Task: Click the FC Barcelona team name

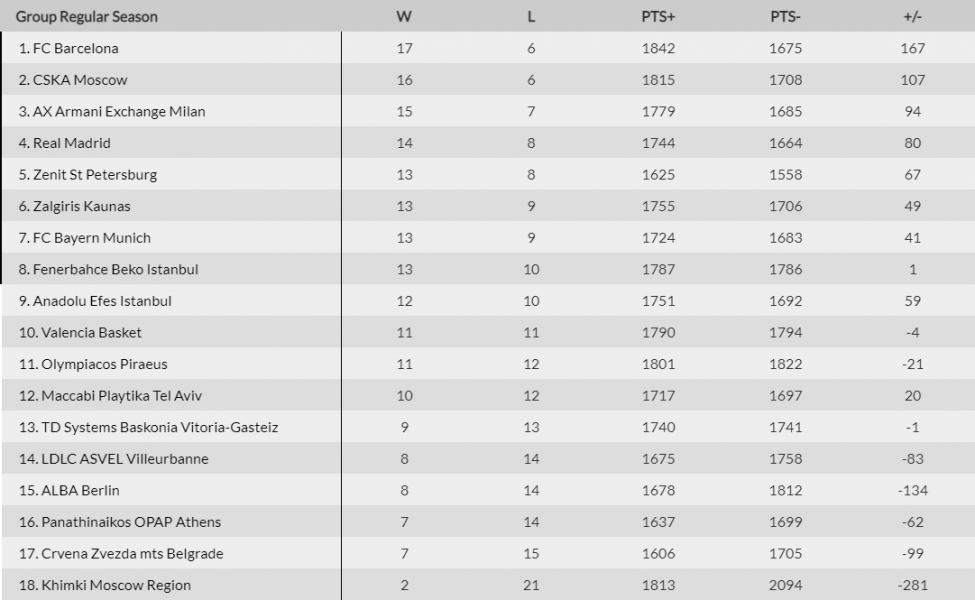Action: (75, 48)
